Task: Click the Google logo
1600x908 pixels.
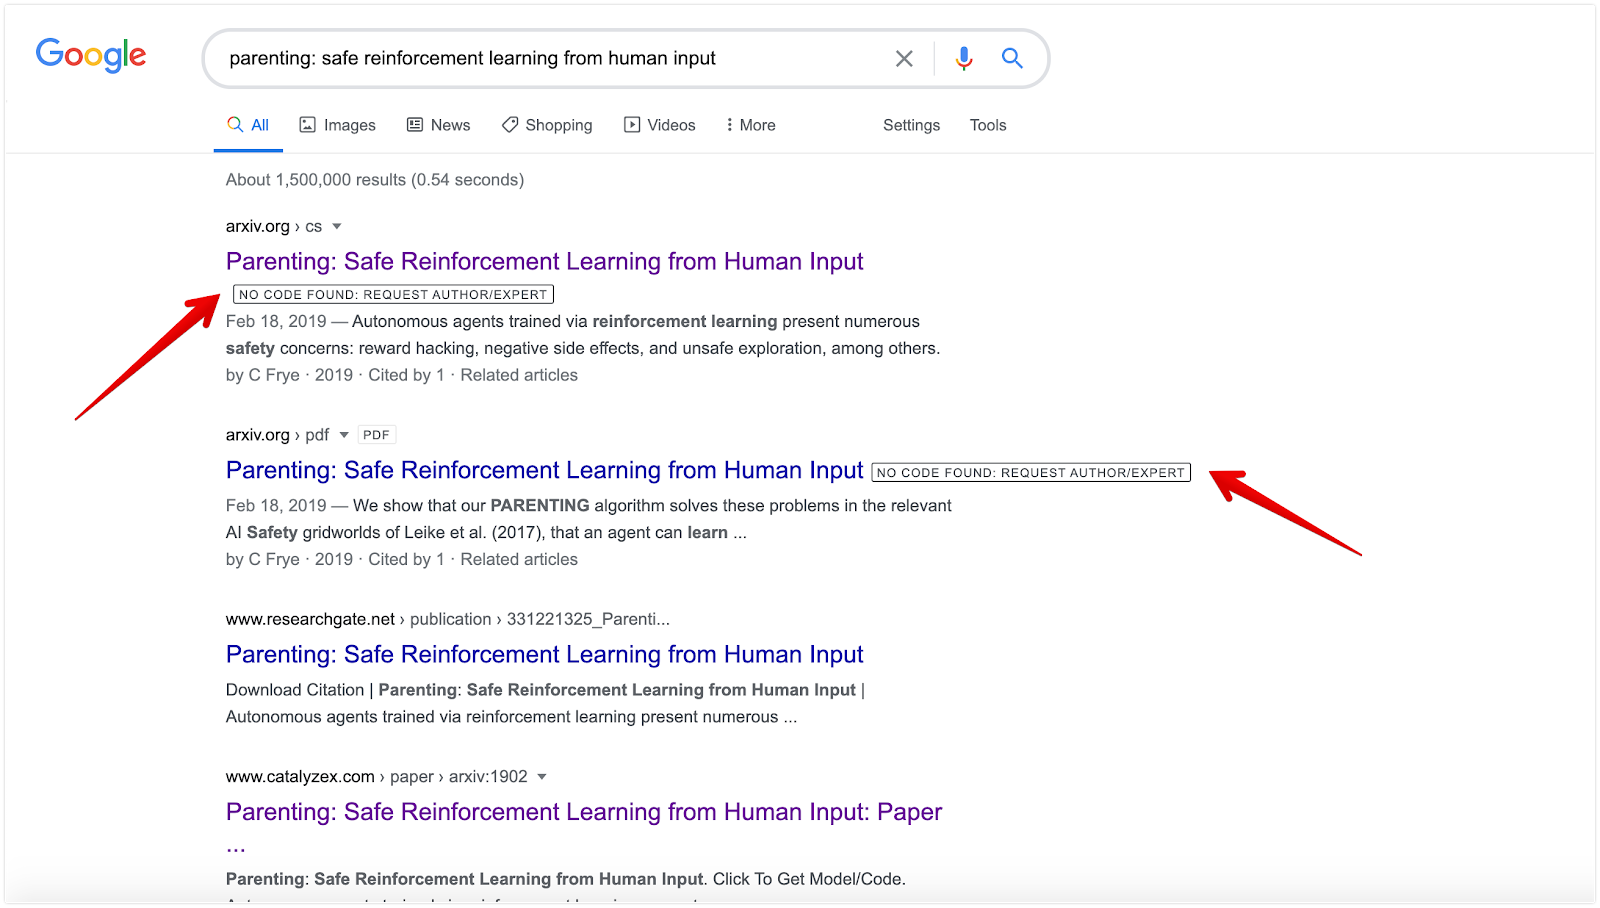Action: tap(91, 55)
